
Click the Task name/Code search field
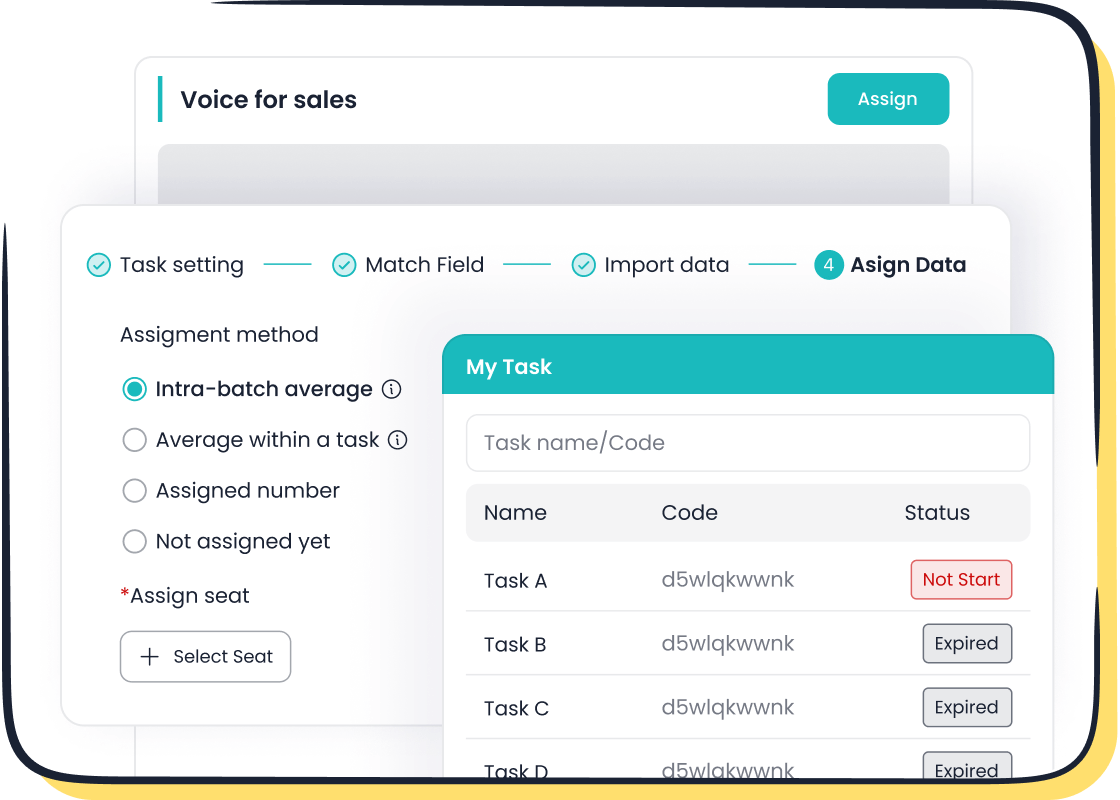click(x=747, y=443)
